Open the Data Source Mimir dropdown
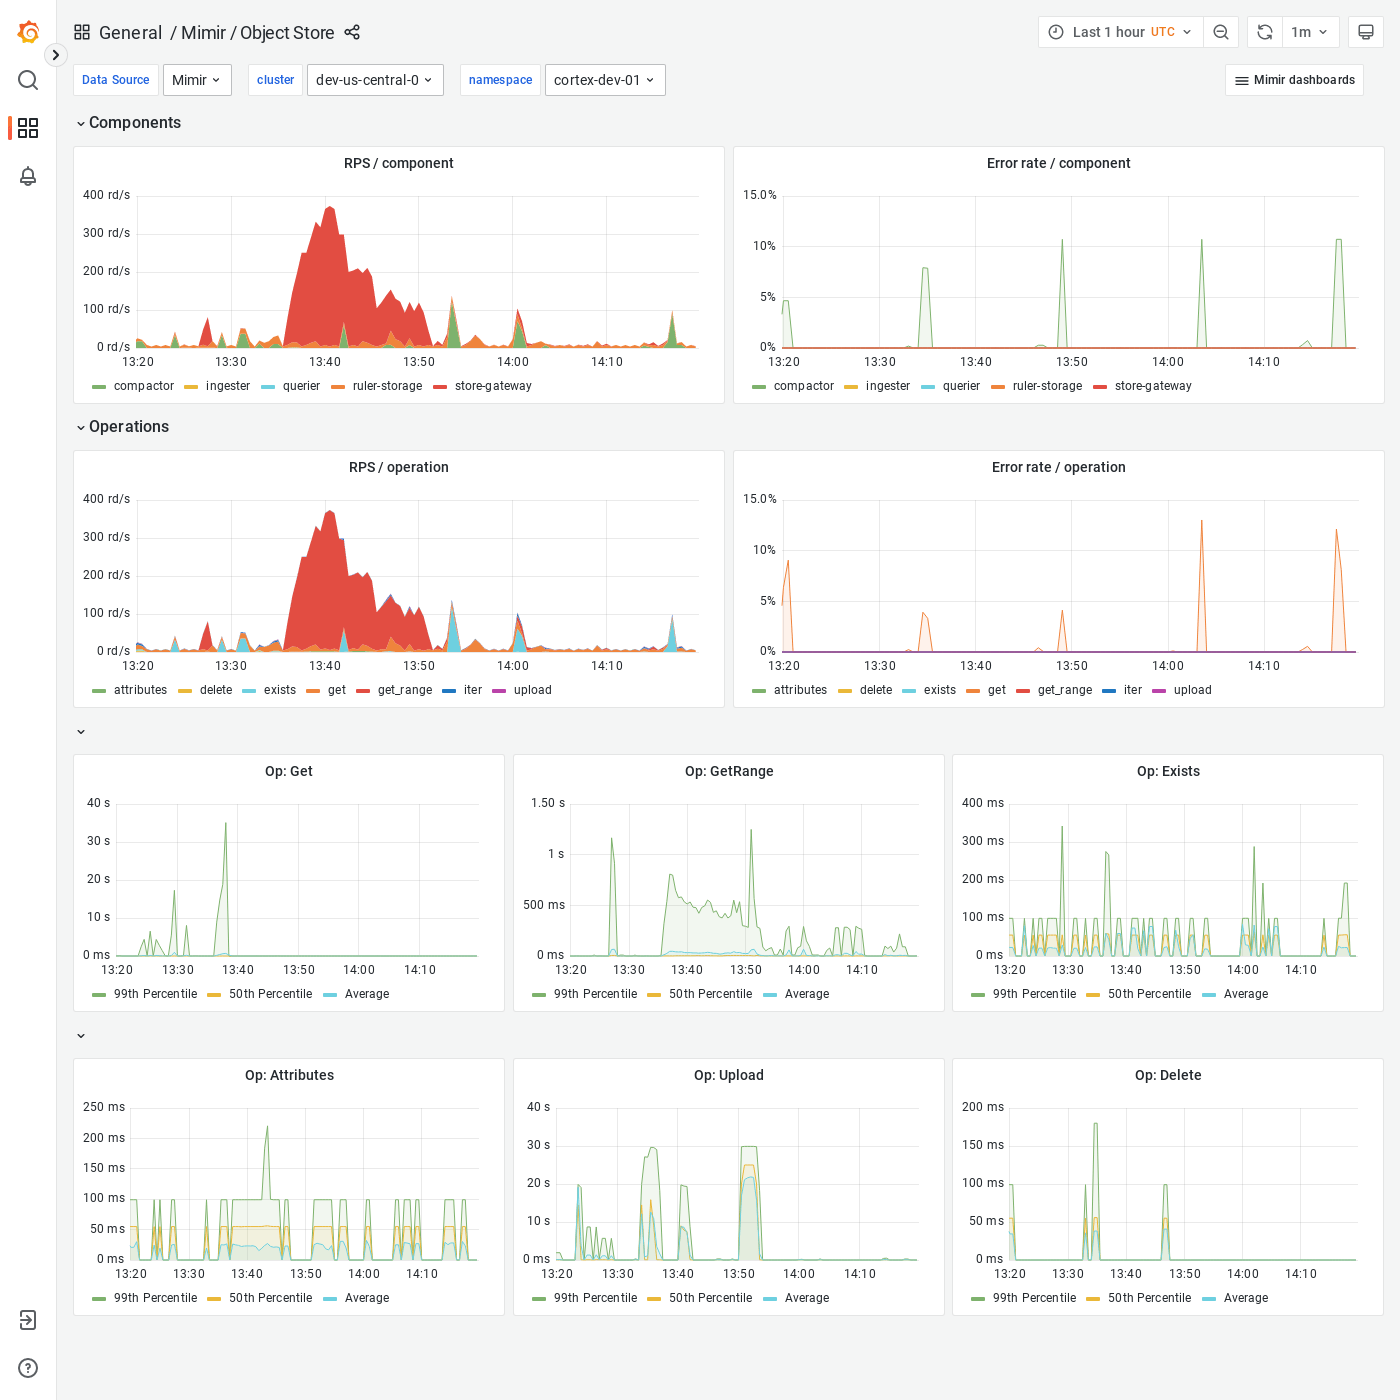1400x1400 pixels. click(x=196, y=80)
